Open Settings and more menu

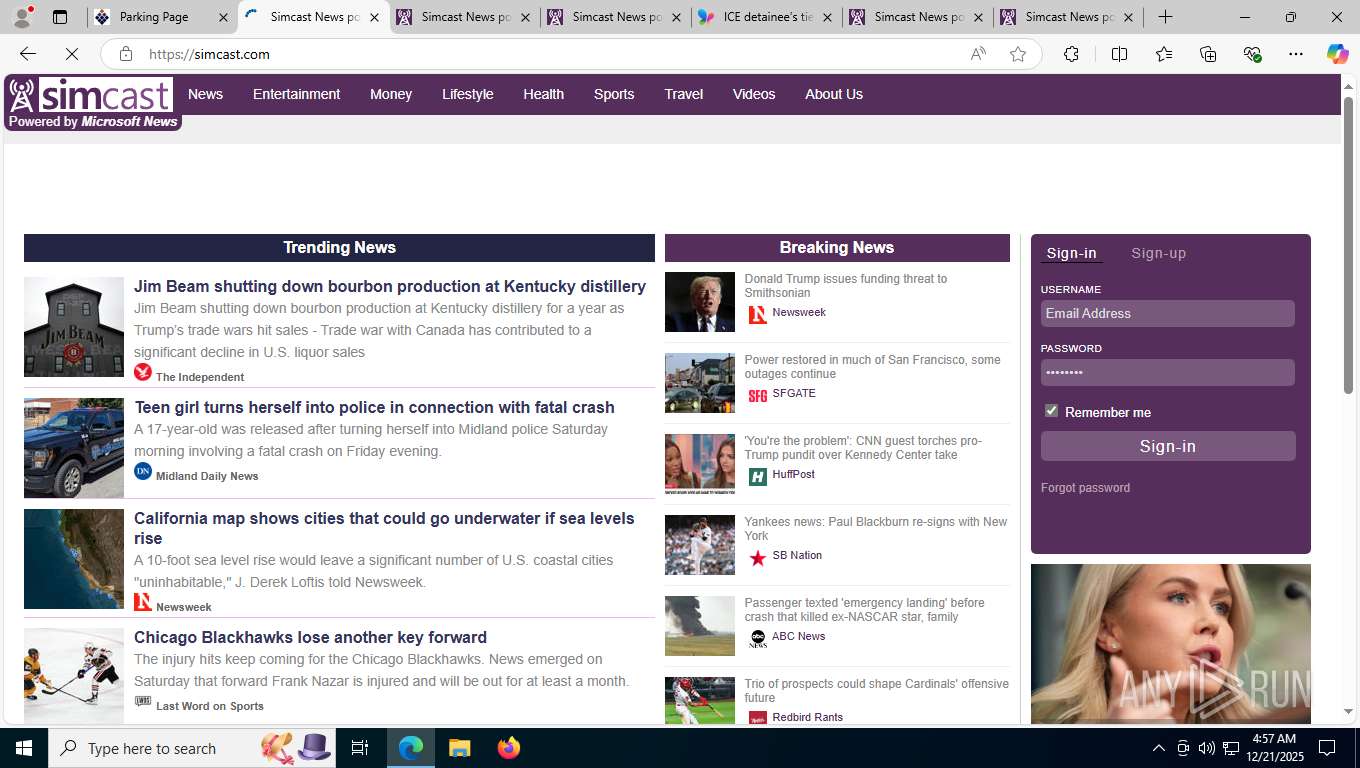click(1296, 54)
